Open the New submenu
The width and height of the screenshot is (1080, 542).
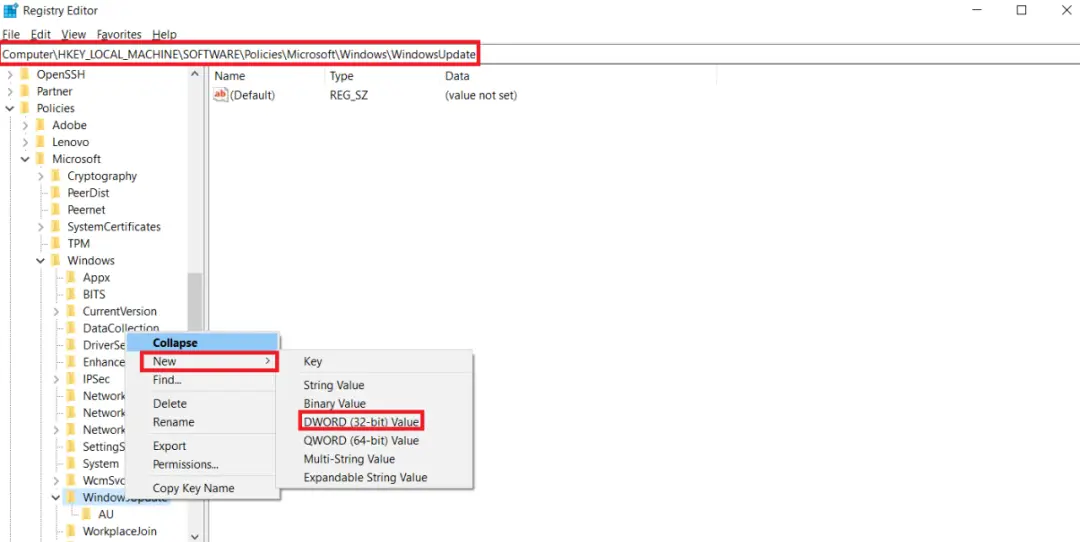209,361
